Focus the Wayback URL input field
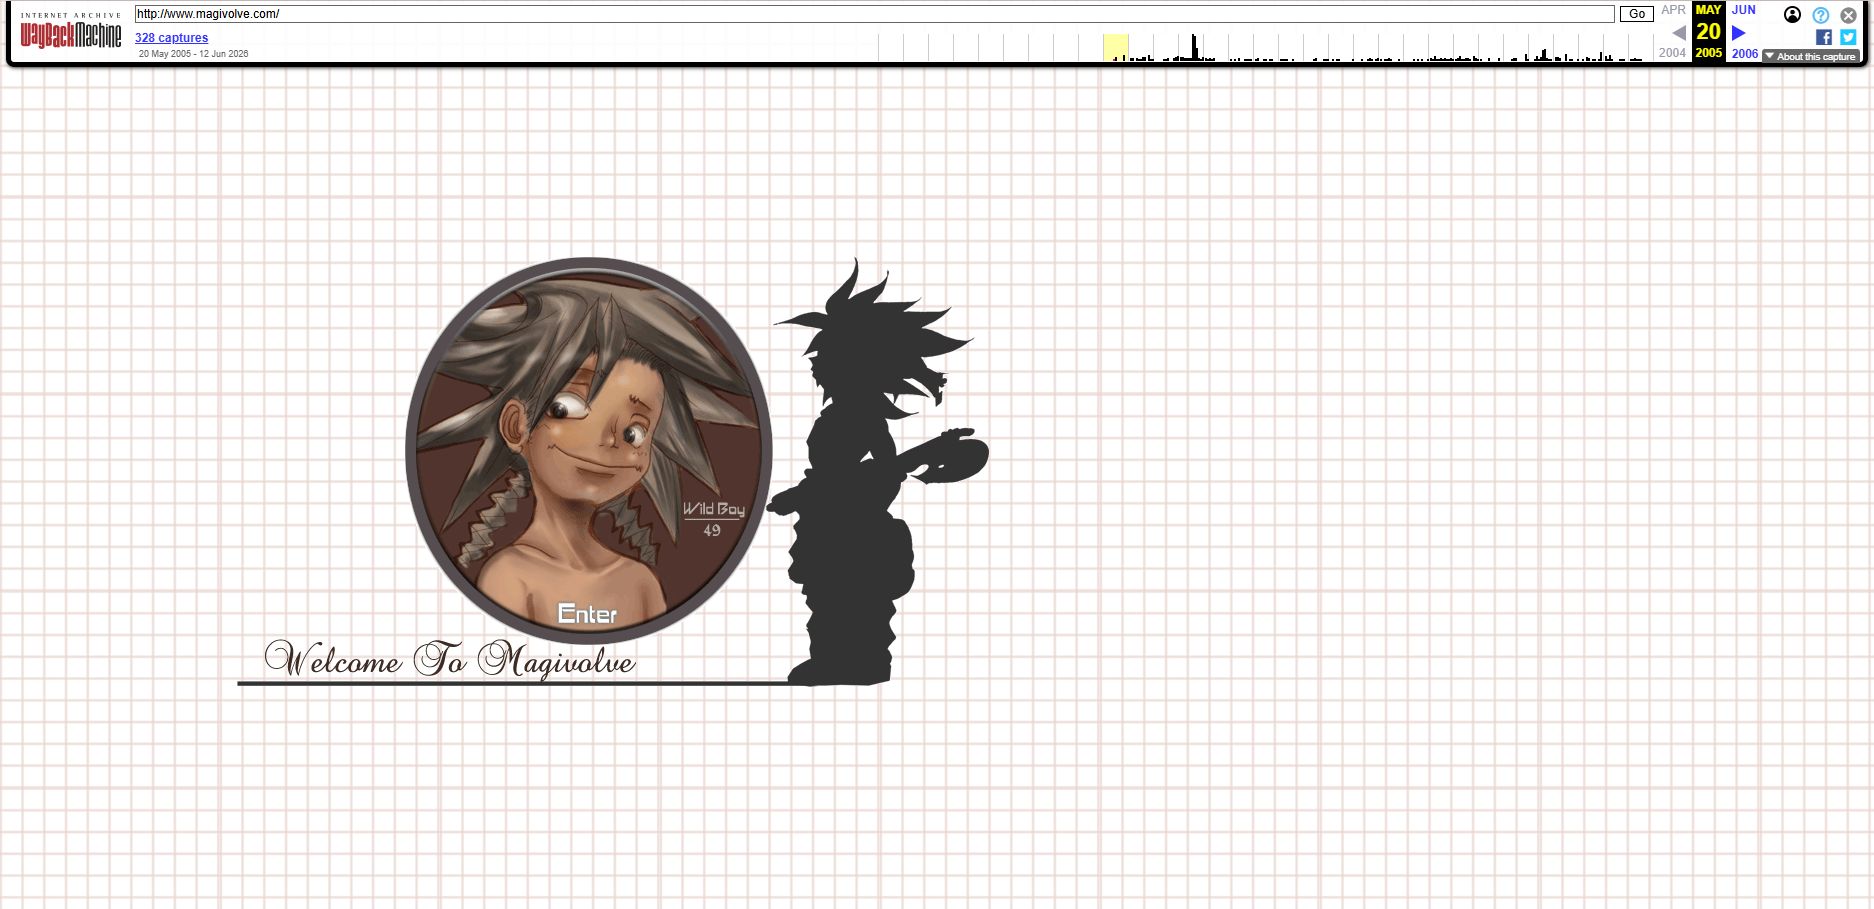 coord(874,14)
